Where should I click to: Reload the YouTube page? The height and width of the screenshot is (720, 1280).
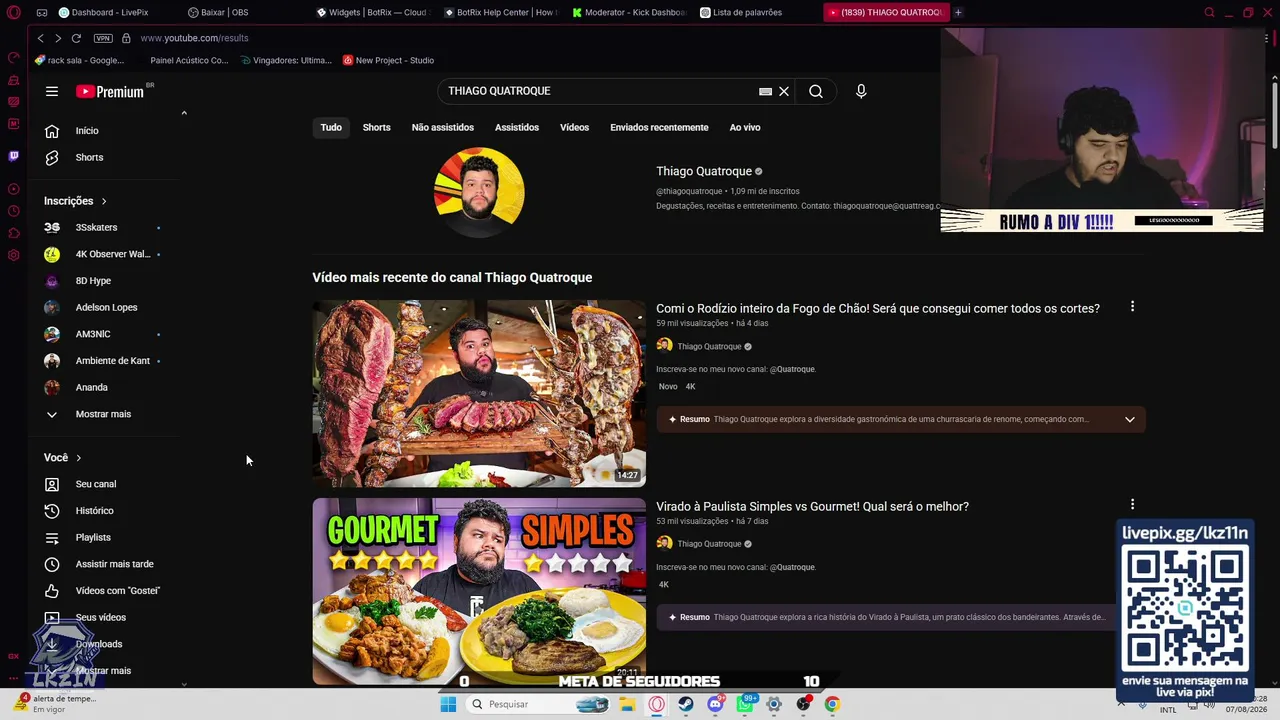coord(76,38)
